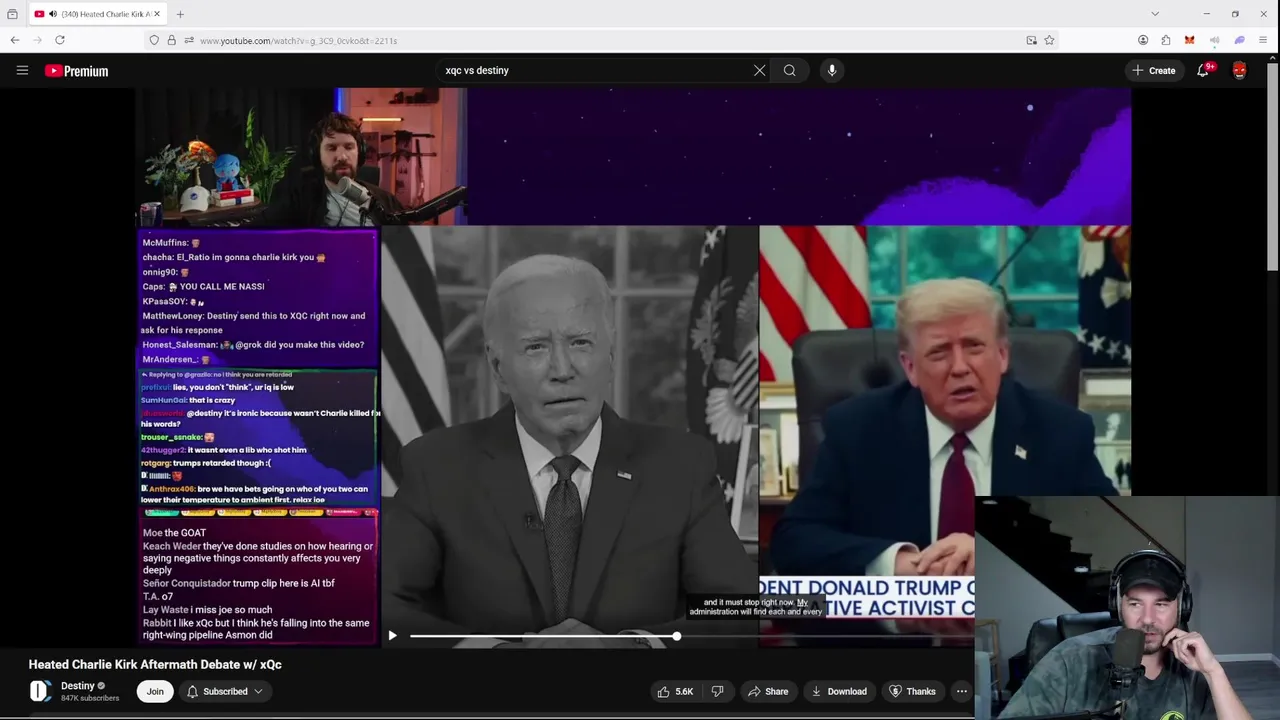
Task: Resume video with the play button
Action: pos(392,636)
